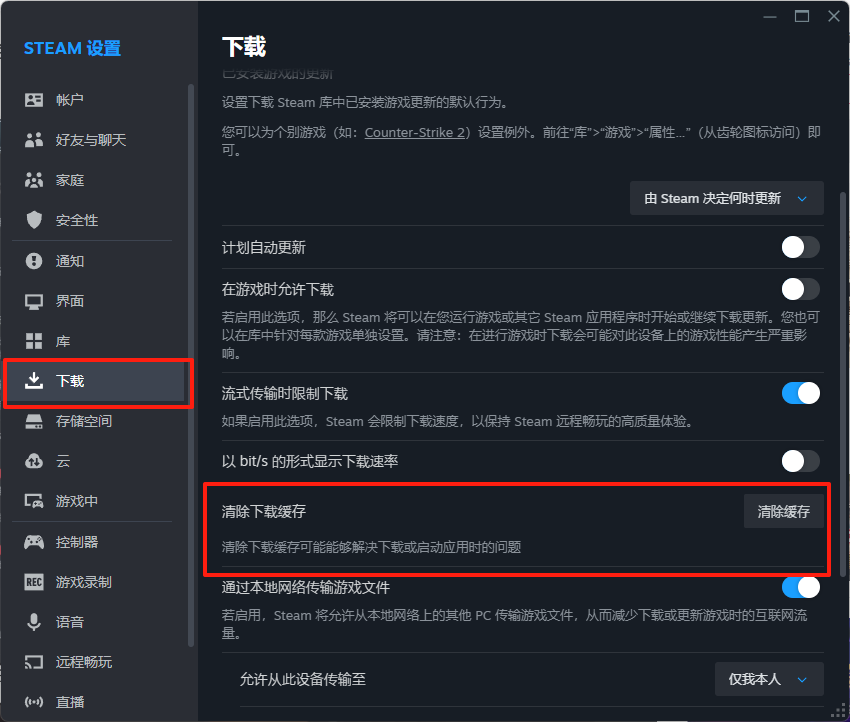Click the 安全性 shield icon in sidebar

tap(35, 220)
